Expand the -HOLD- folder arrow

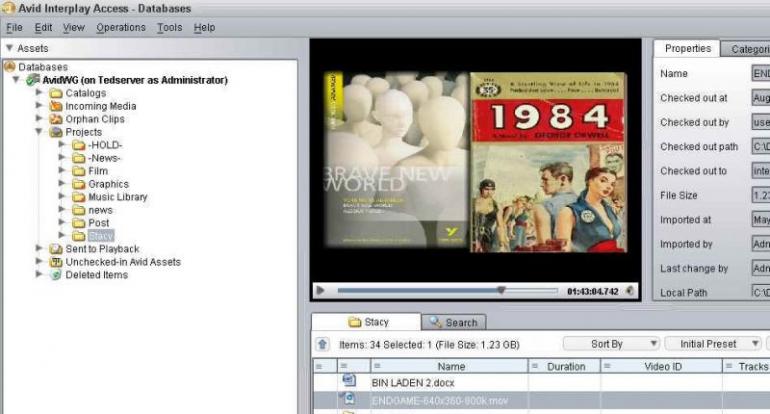click(61, 144)
